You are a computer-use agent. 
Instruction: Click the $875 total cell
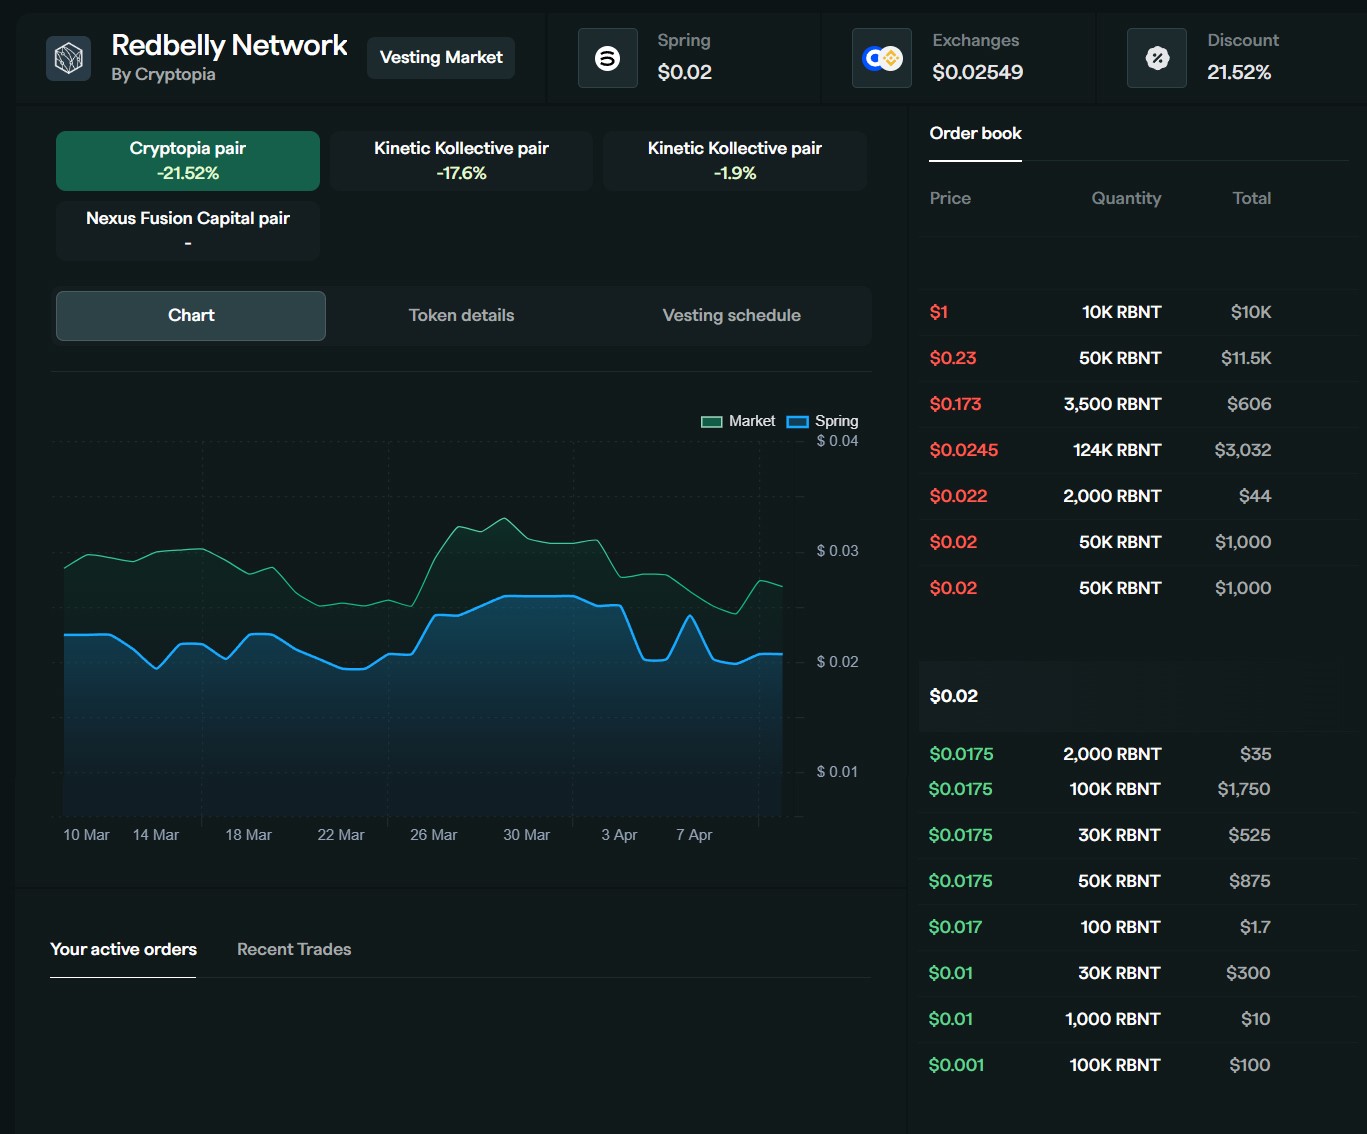click(1249, 881)
